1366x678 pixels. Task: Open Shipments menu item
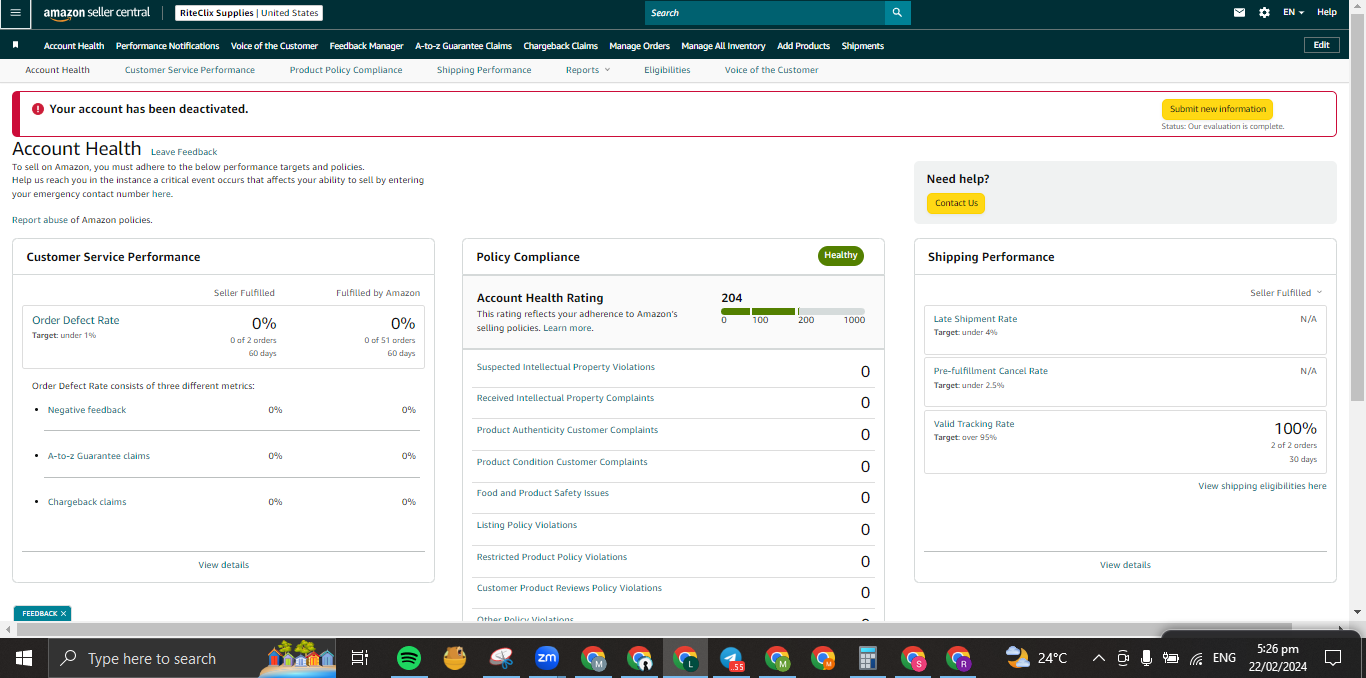coord(863,46)
